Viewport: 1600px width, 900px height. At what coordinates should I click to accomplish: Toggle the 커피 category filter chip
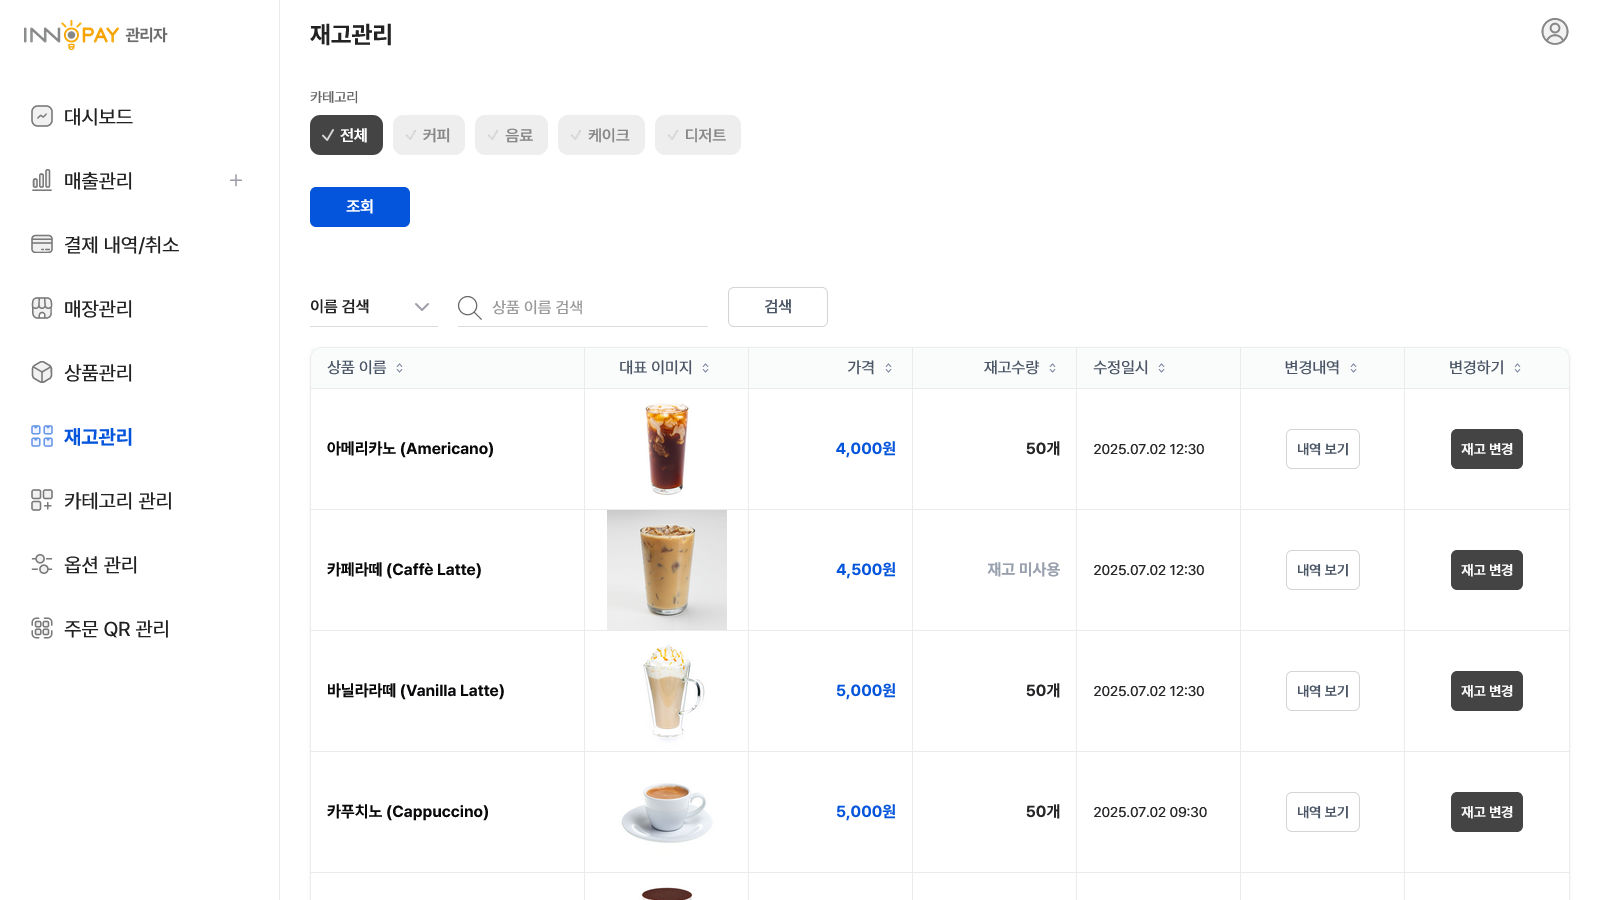[x=428, y=135]
